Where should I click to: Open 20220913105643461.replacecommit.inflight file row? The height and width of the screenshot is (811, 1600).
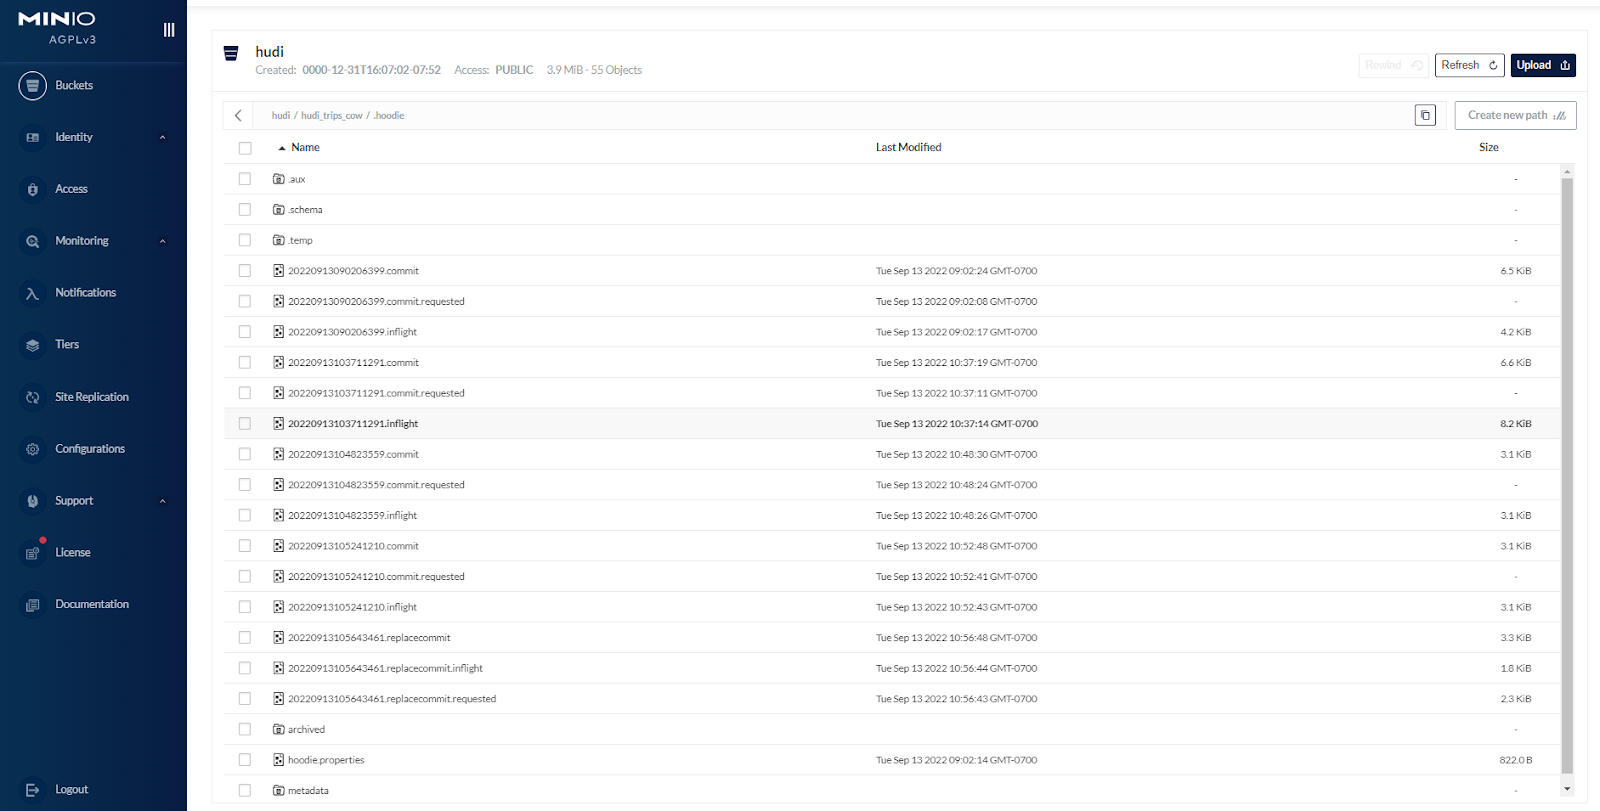pos(892,668)
